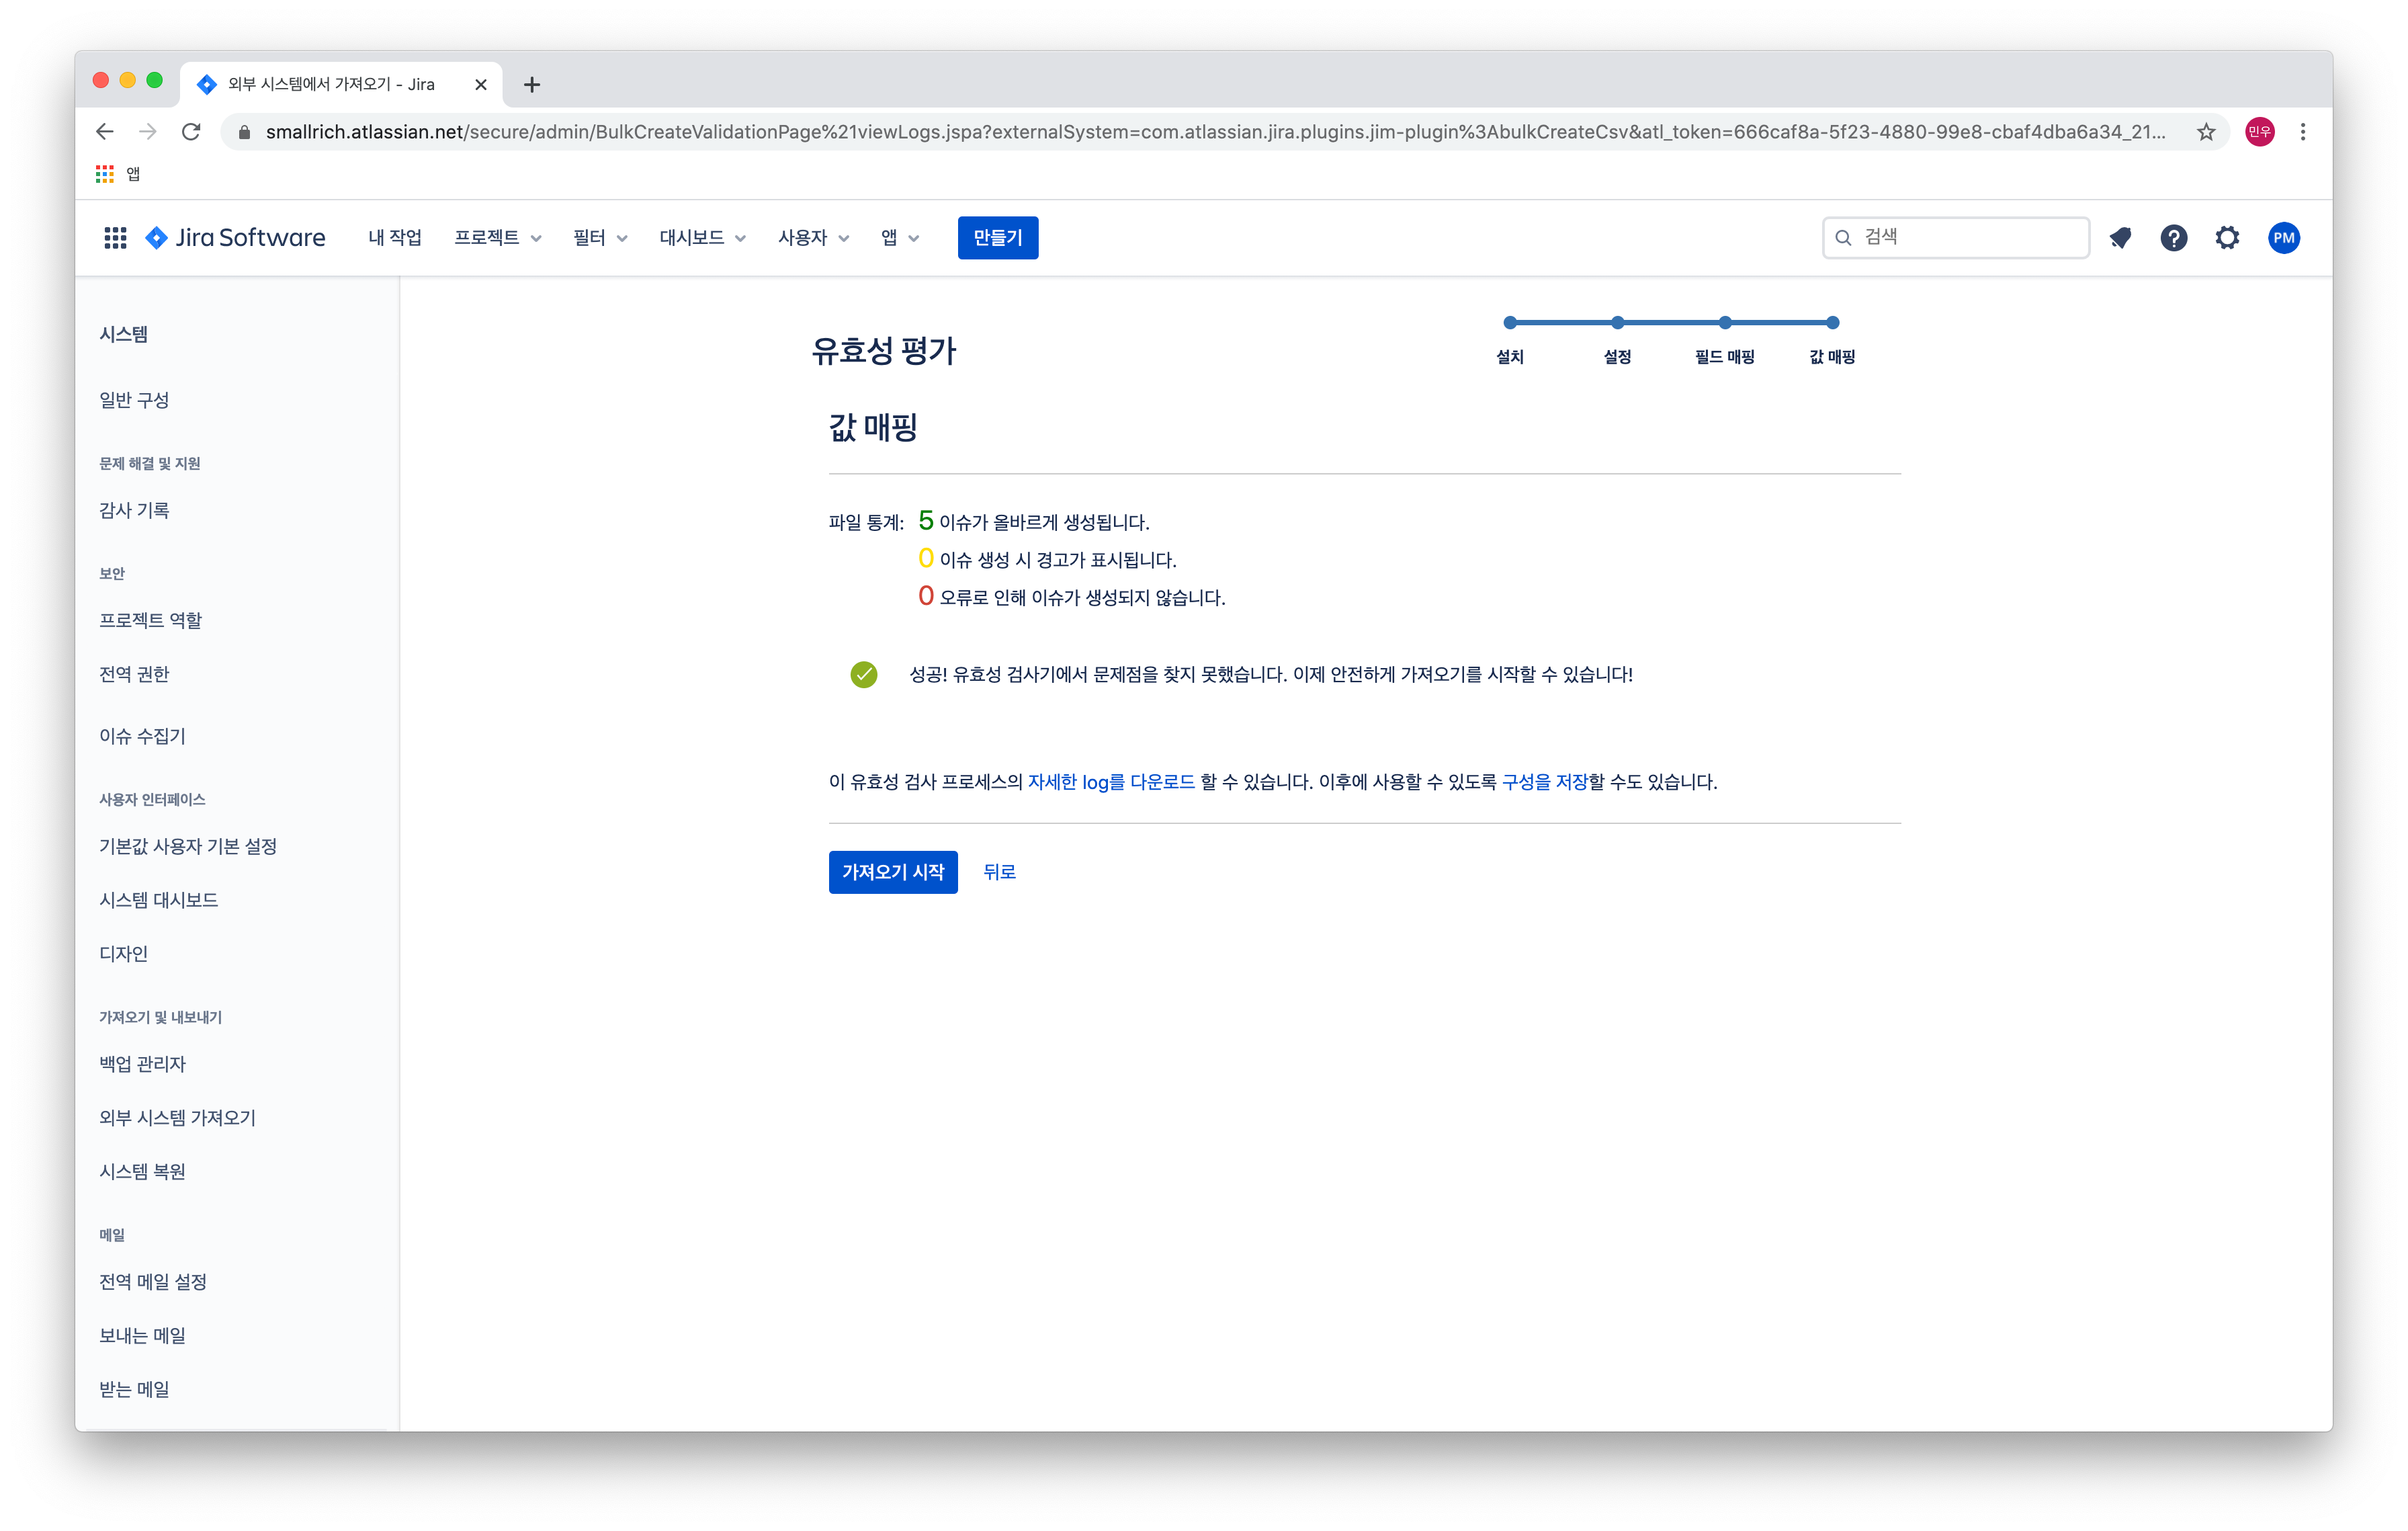Open the Jira app switcher grid icon
The height and width of the screenshot is (1531, 2408).
(x=115, y=238)
